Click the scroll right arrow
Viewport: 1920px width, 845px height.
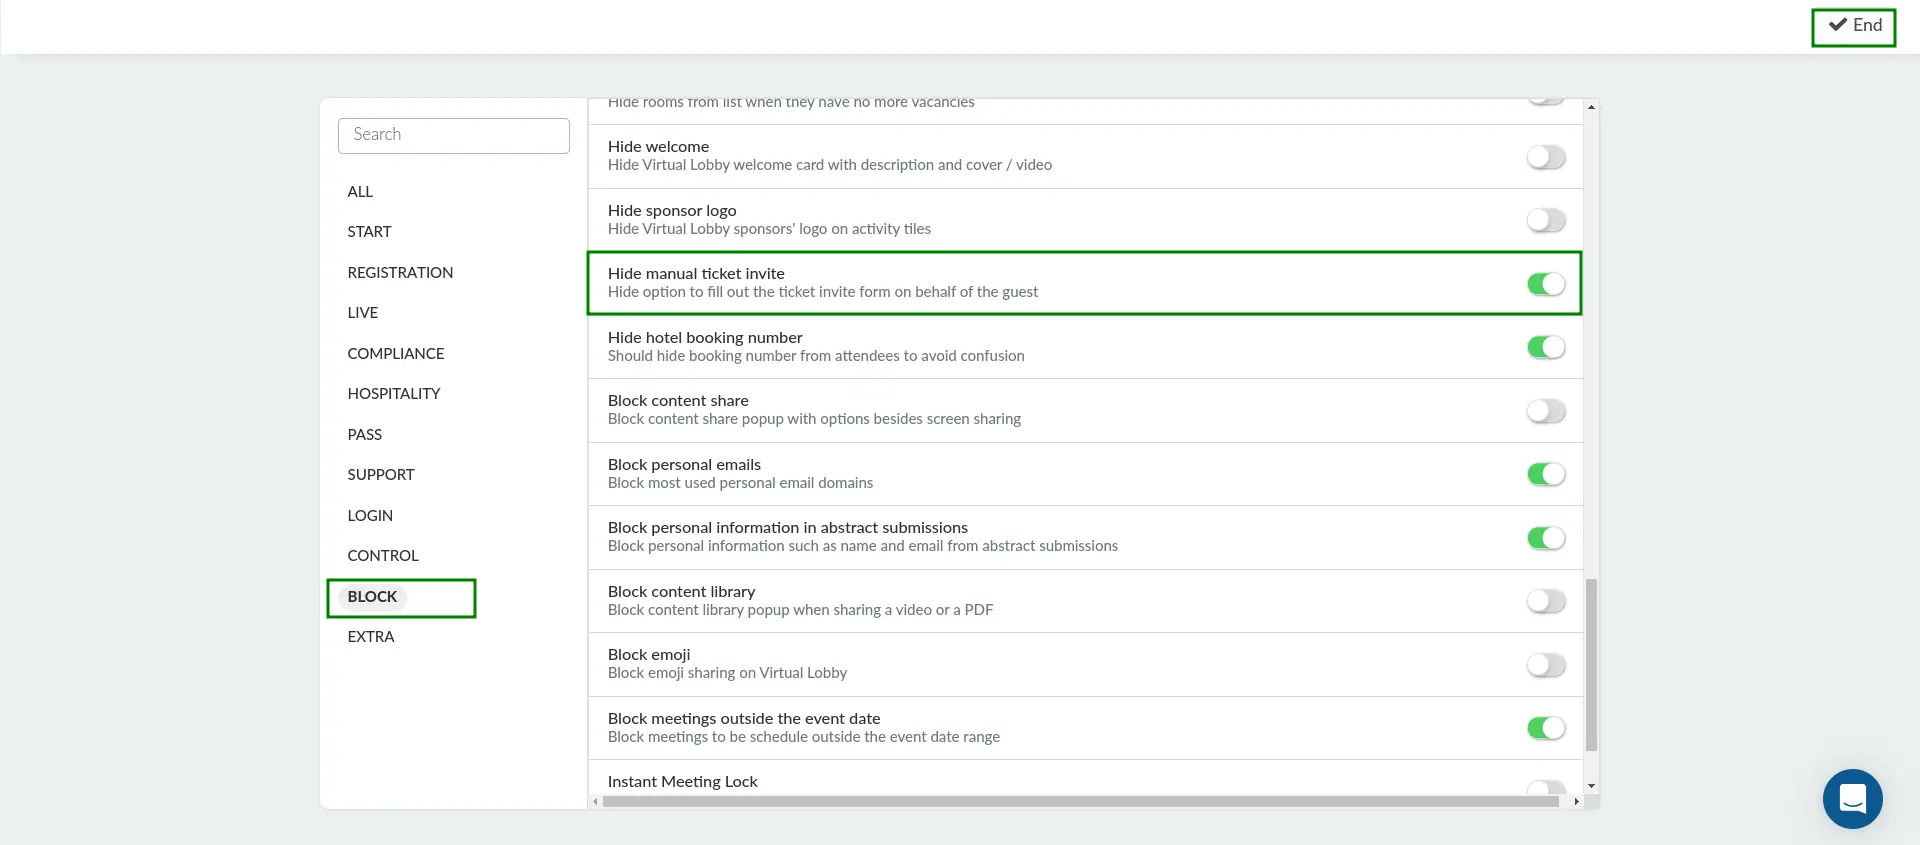point(1576,801)
